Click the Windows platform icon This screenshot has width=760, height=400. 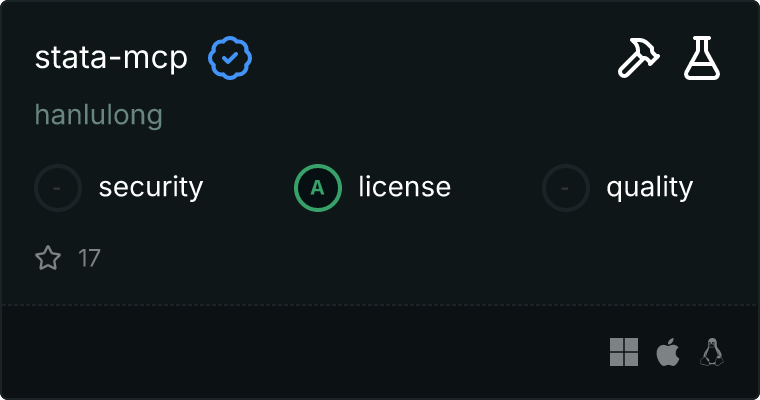click(x=624, y=352)
